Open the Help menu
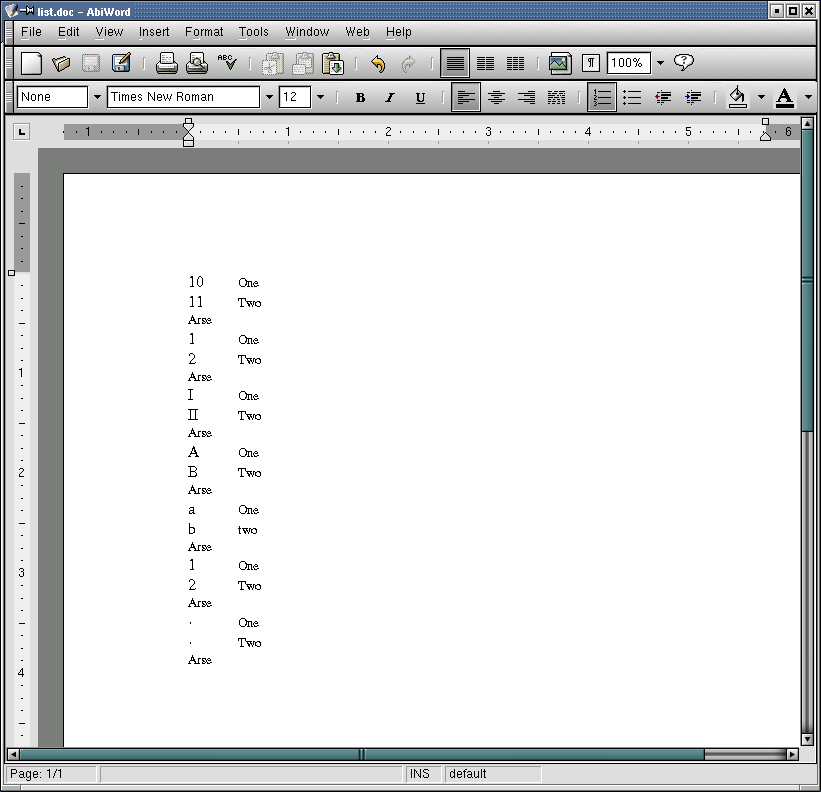The image size is (821, 792). tap(398, 32)
